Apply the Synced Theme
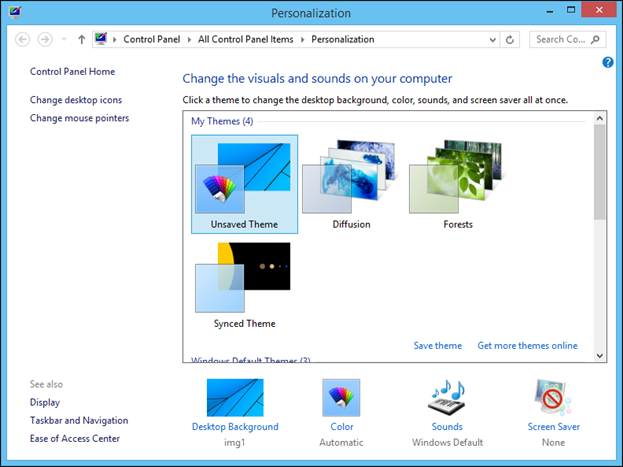The height and width of the screenshot is (467, 623). click(244, 285)
